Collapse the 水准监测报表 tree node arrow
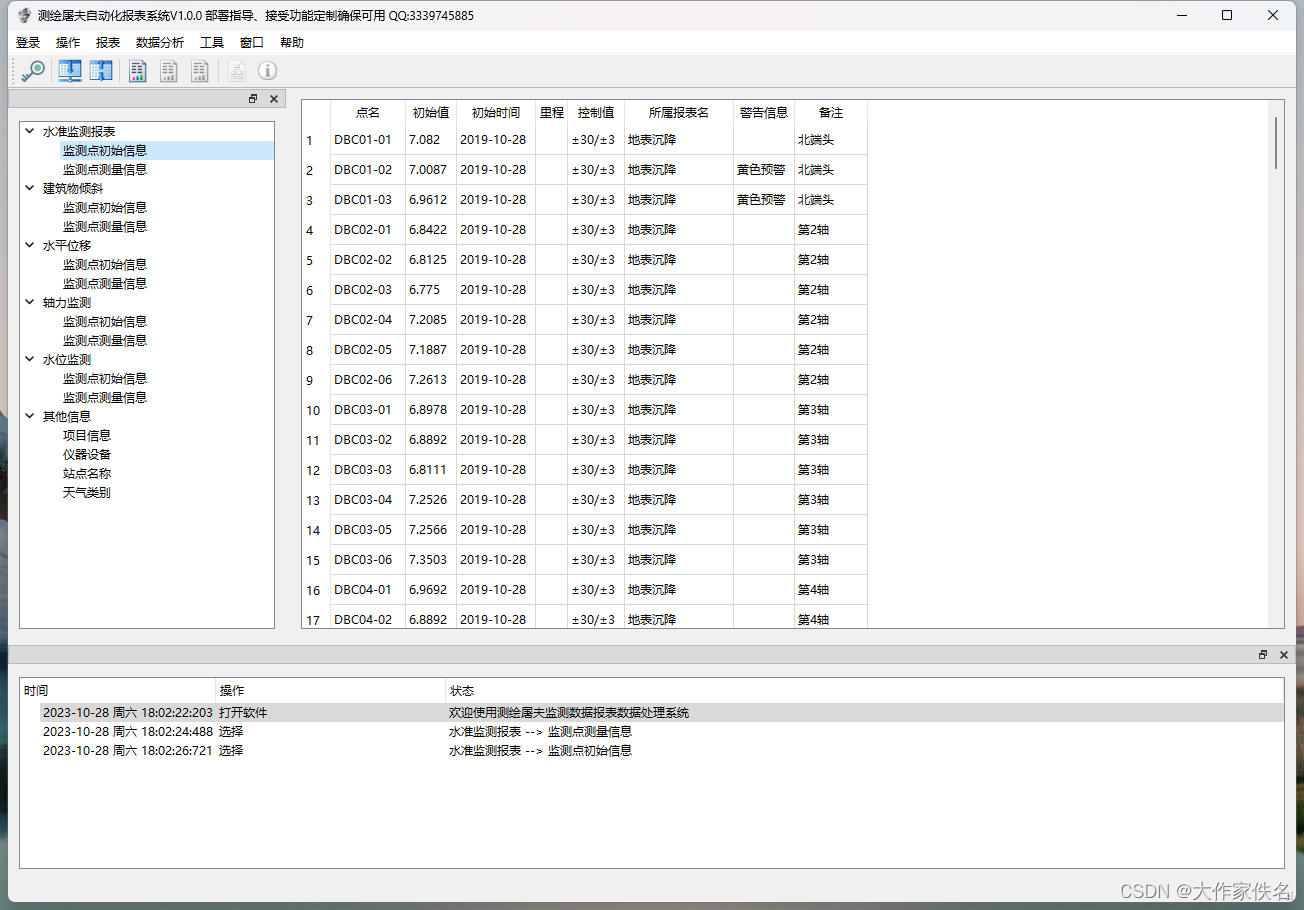This screenshot has width=1304, height=910. click(x=30, y=131)
